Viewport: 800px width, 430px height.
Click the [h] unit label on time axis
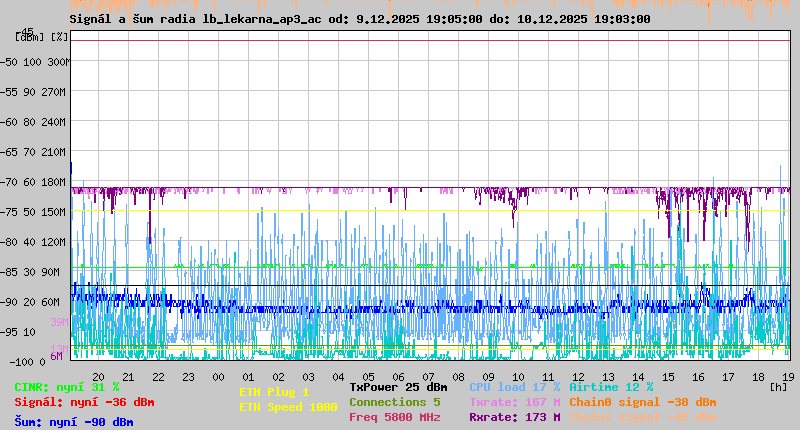pos(778,386)
